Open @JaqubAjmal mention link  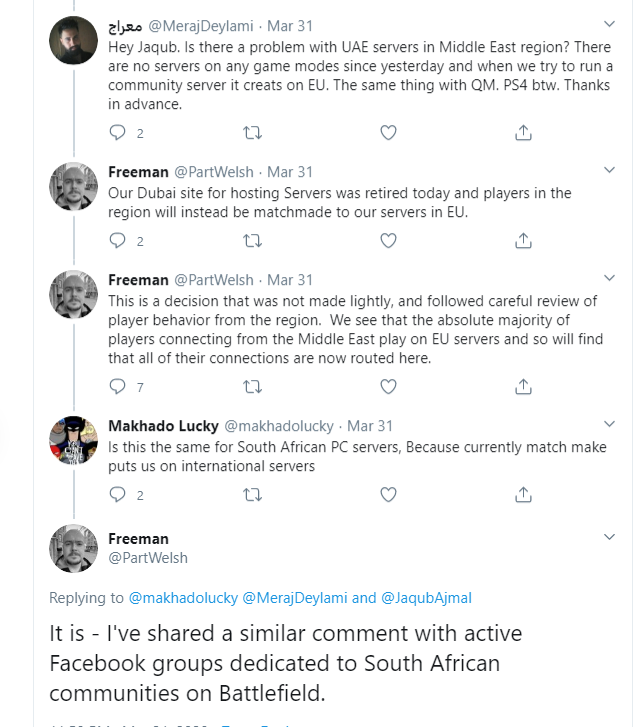tap(425, 598)
